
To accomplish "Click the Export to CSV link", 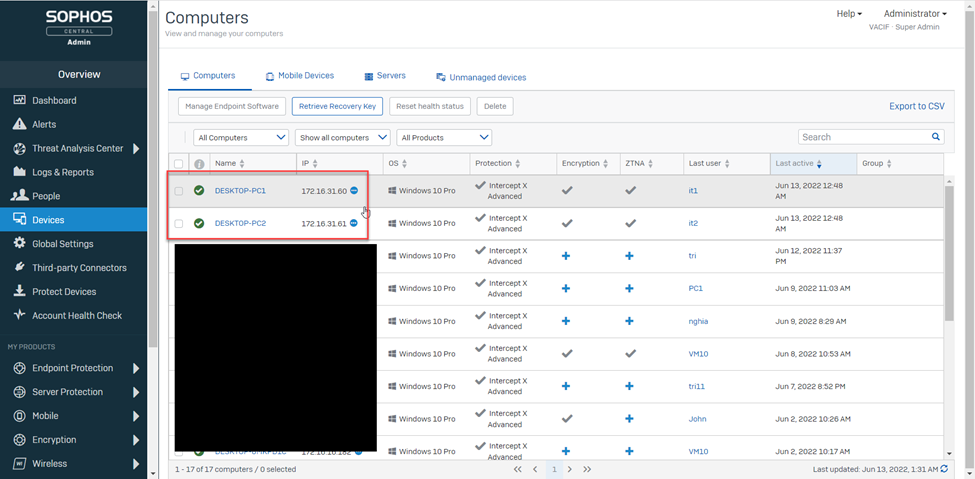I will coord(917,106).
